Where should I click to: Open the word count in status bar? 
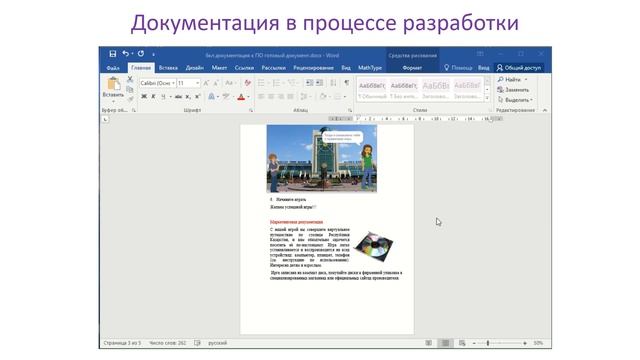click(167, 343)
